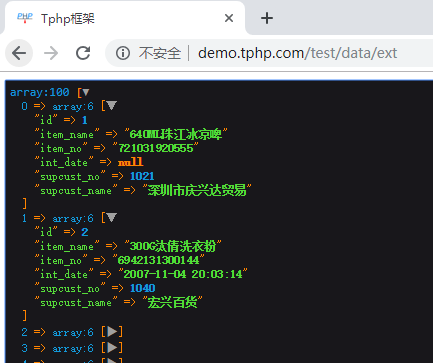The image size is (433, 363).
Task: Open a new tab with the plus button
Action: 267,18
